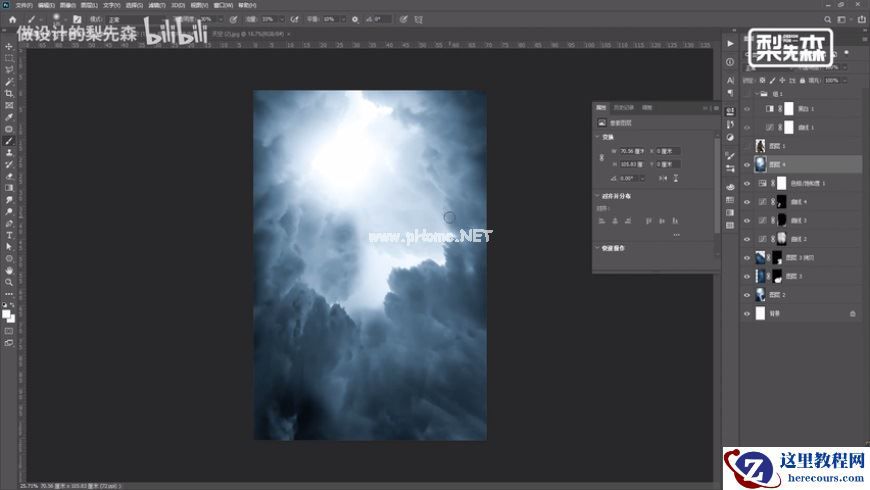
Task: Click the search icon at top right
Action: (x=827, y=19)
